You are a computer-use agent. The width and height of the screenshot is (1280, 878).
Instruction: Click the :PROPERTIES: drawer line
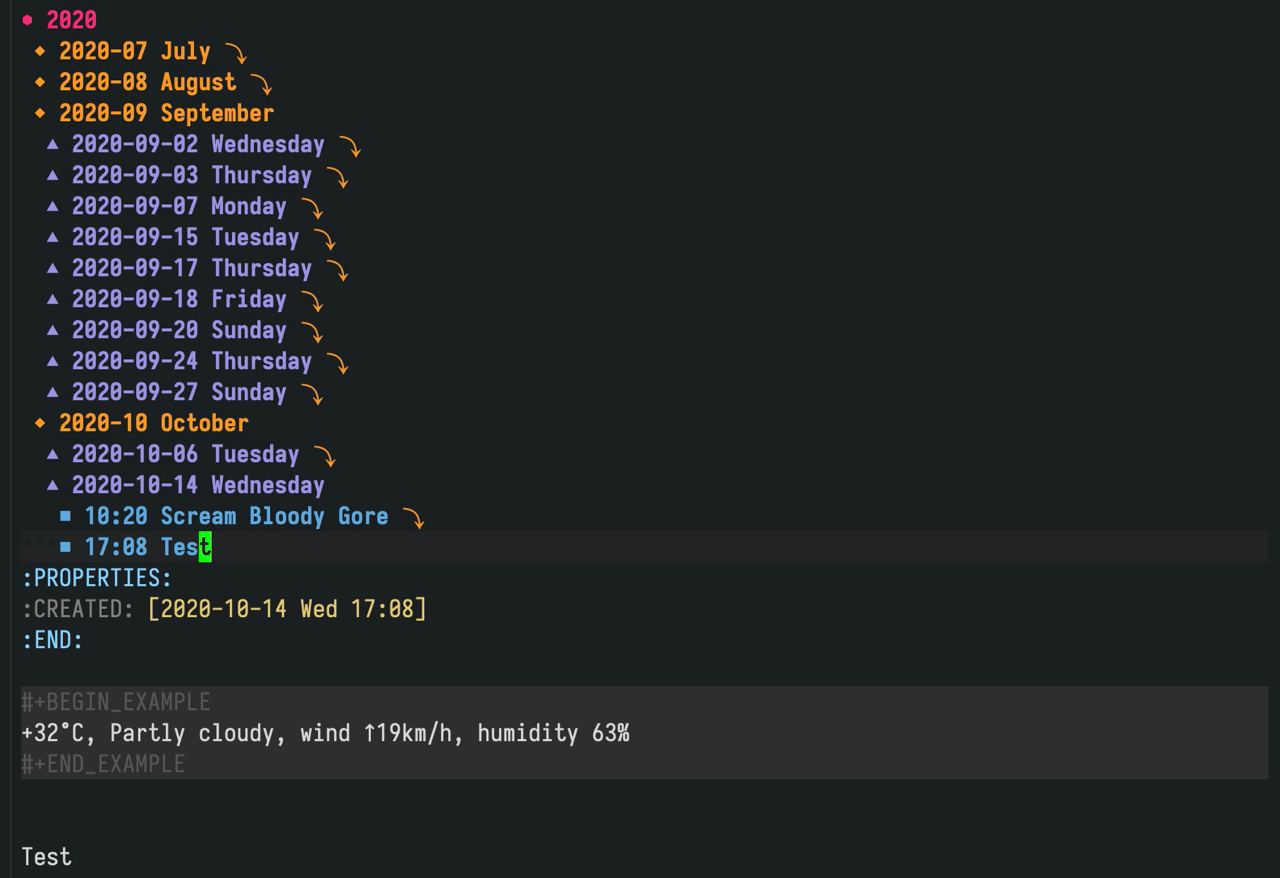[x=97, y=578]
